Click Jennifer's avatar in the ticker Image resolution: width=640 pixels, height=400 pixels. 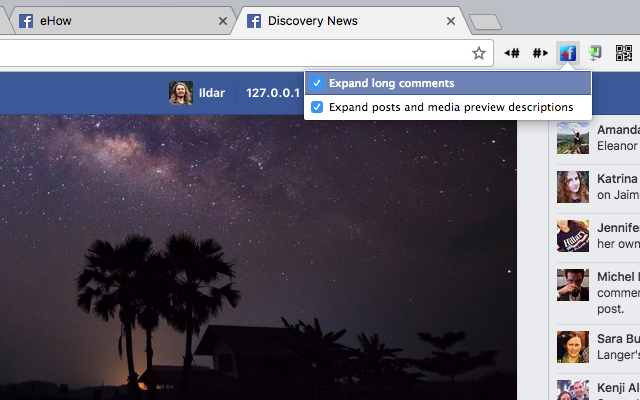point(573,236)
